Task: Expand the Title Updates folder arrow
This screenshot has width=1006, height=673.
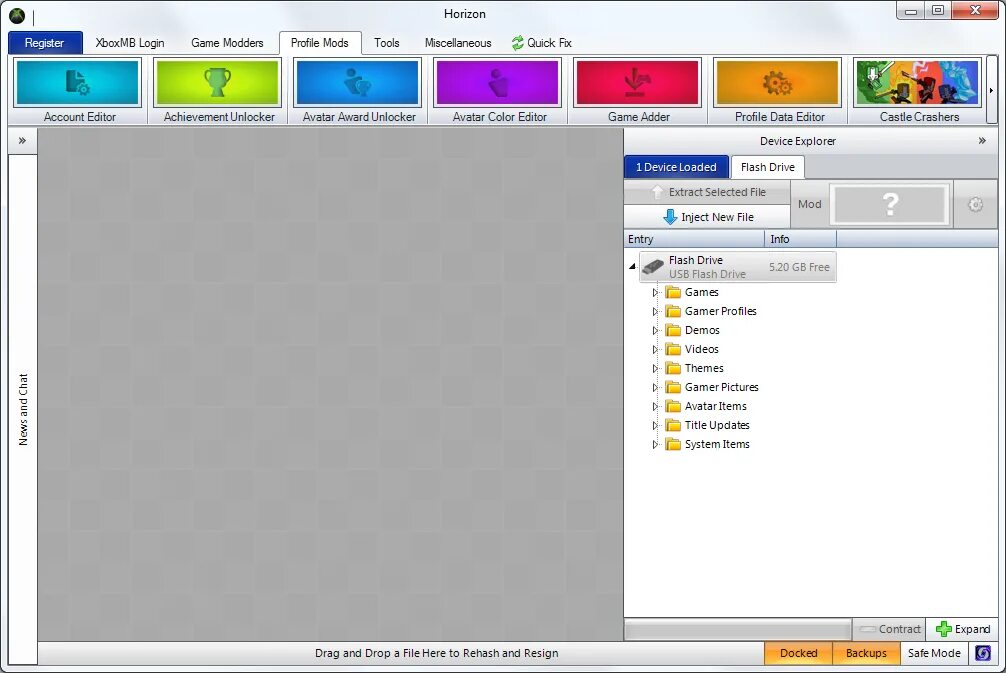Action: point(655,425)
